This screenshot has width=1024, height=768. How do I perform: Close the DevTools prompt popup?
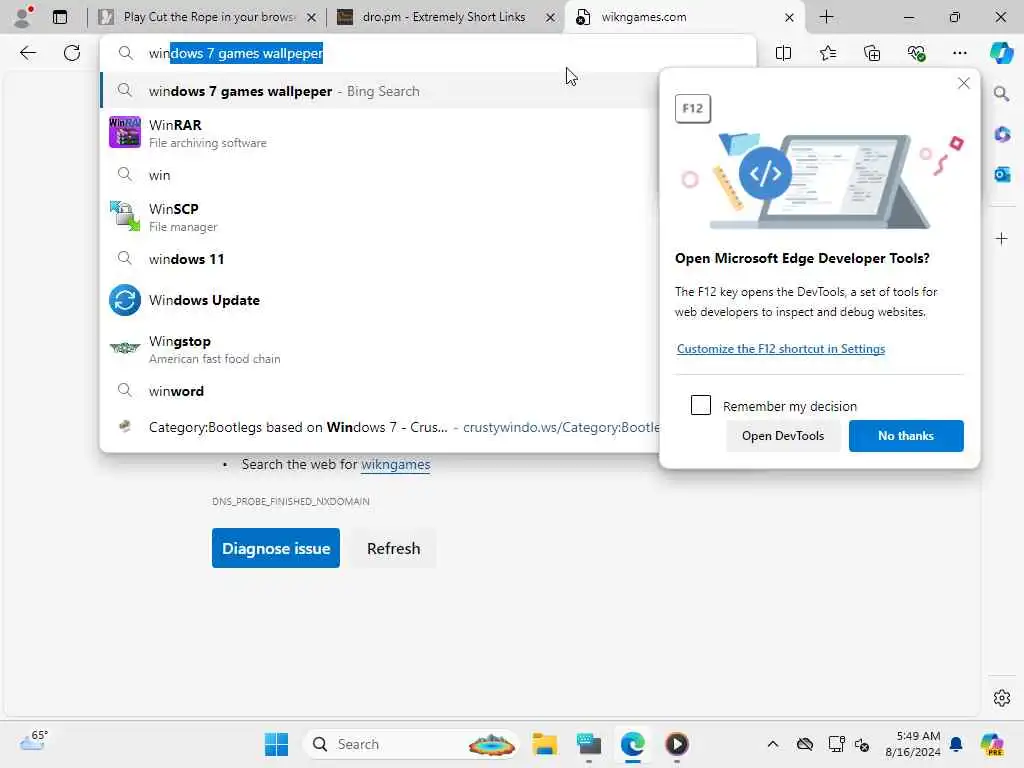pyautogui.click(x=963, y=83)
